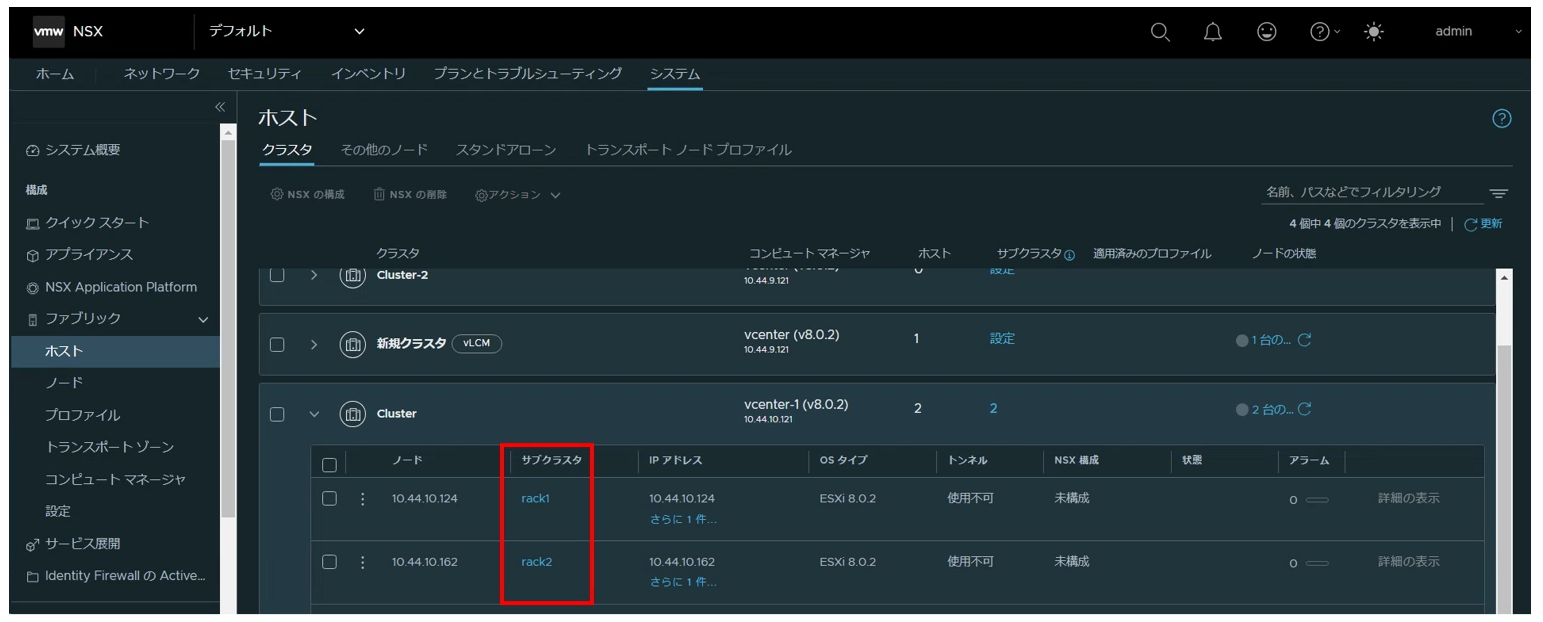Open the three-dot menu for 10.44.10.124
The image size is (1543, 622).
(363, 499)
